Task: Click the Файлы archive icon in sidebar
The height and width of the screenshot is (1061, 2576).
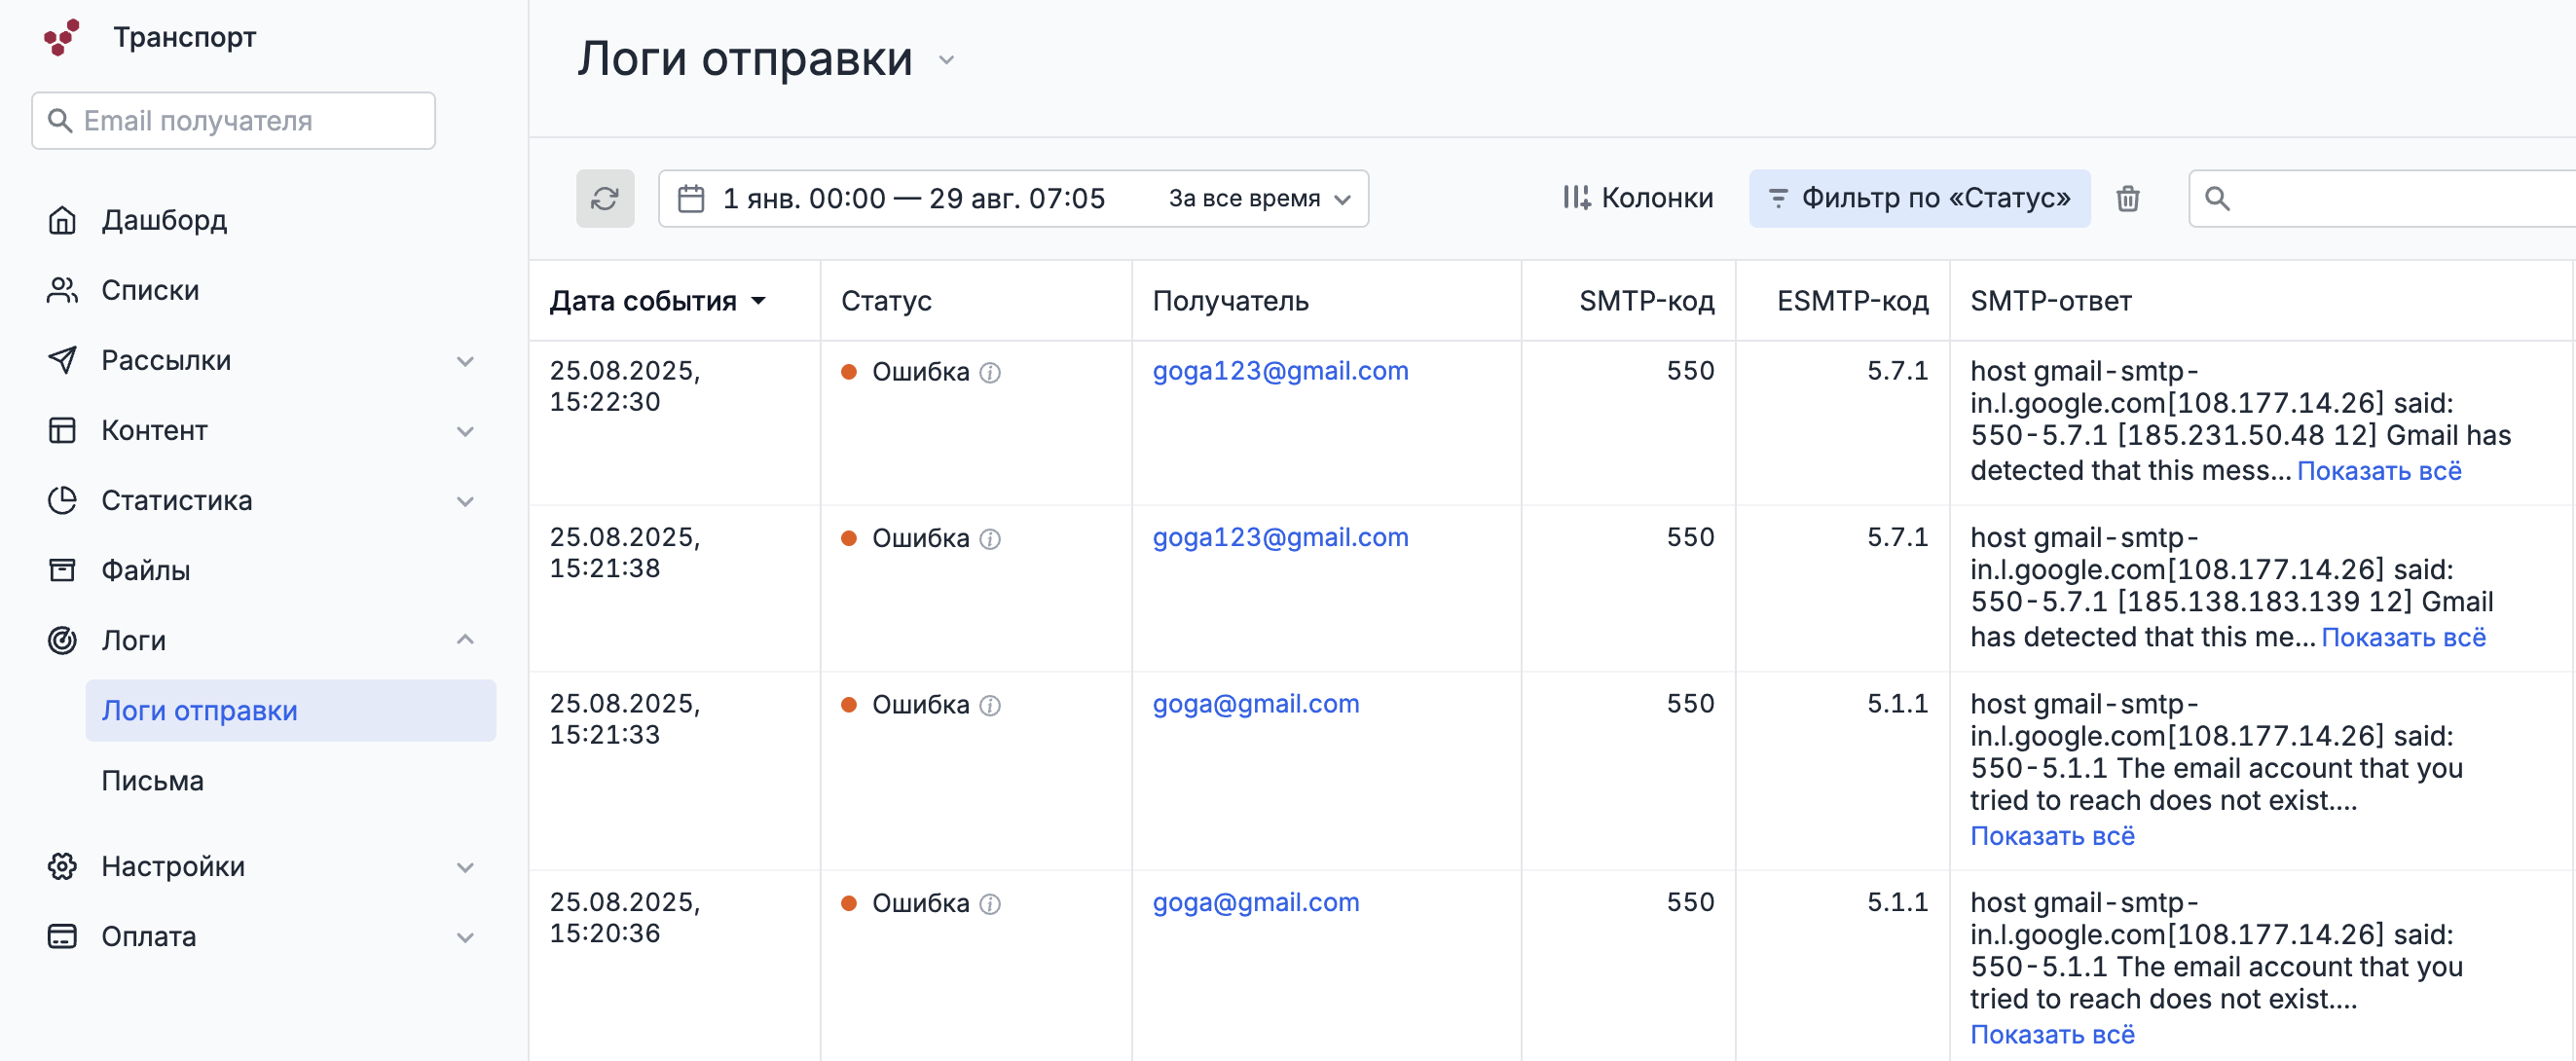Action: click(62, 570)
